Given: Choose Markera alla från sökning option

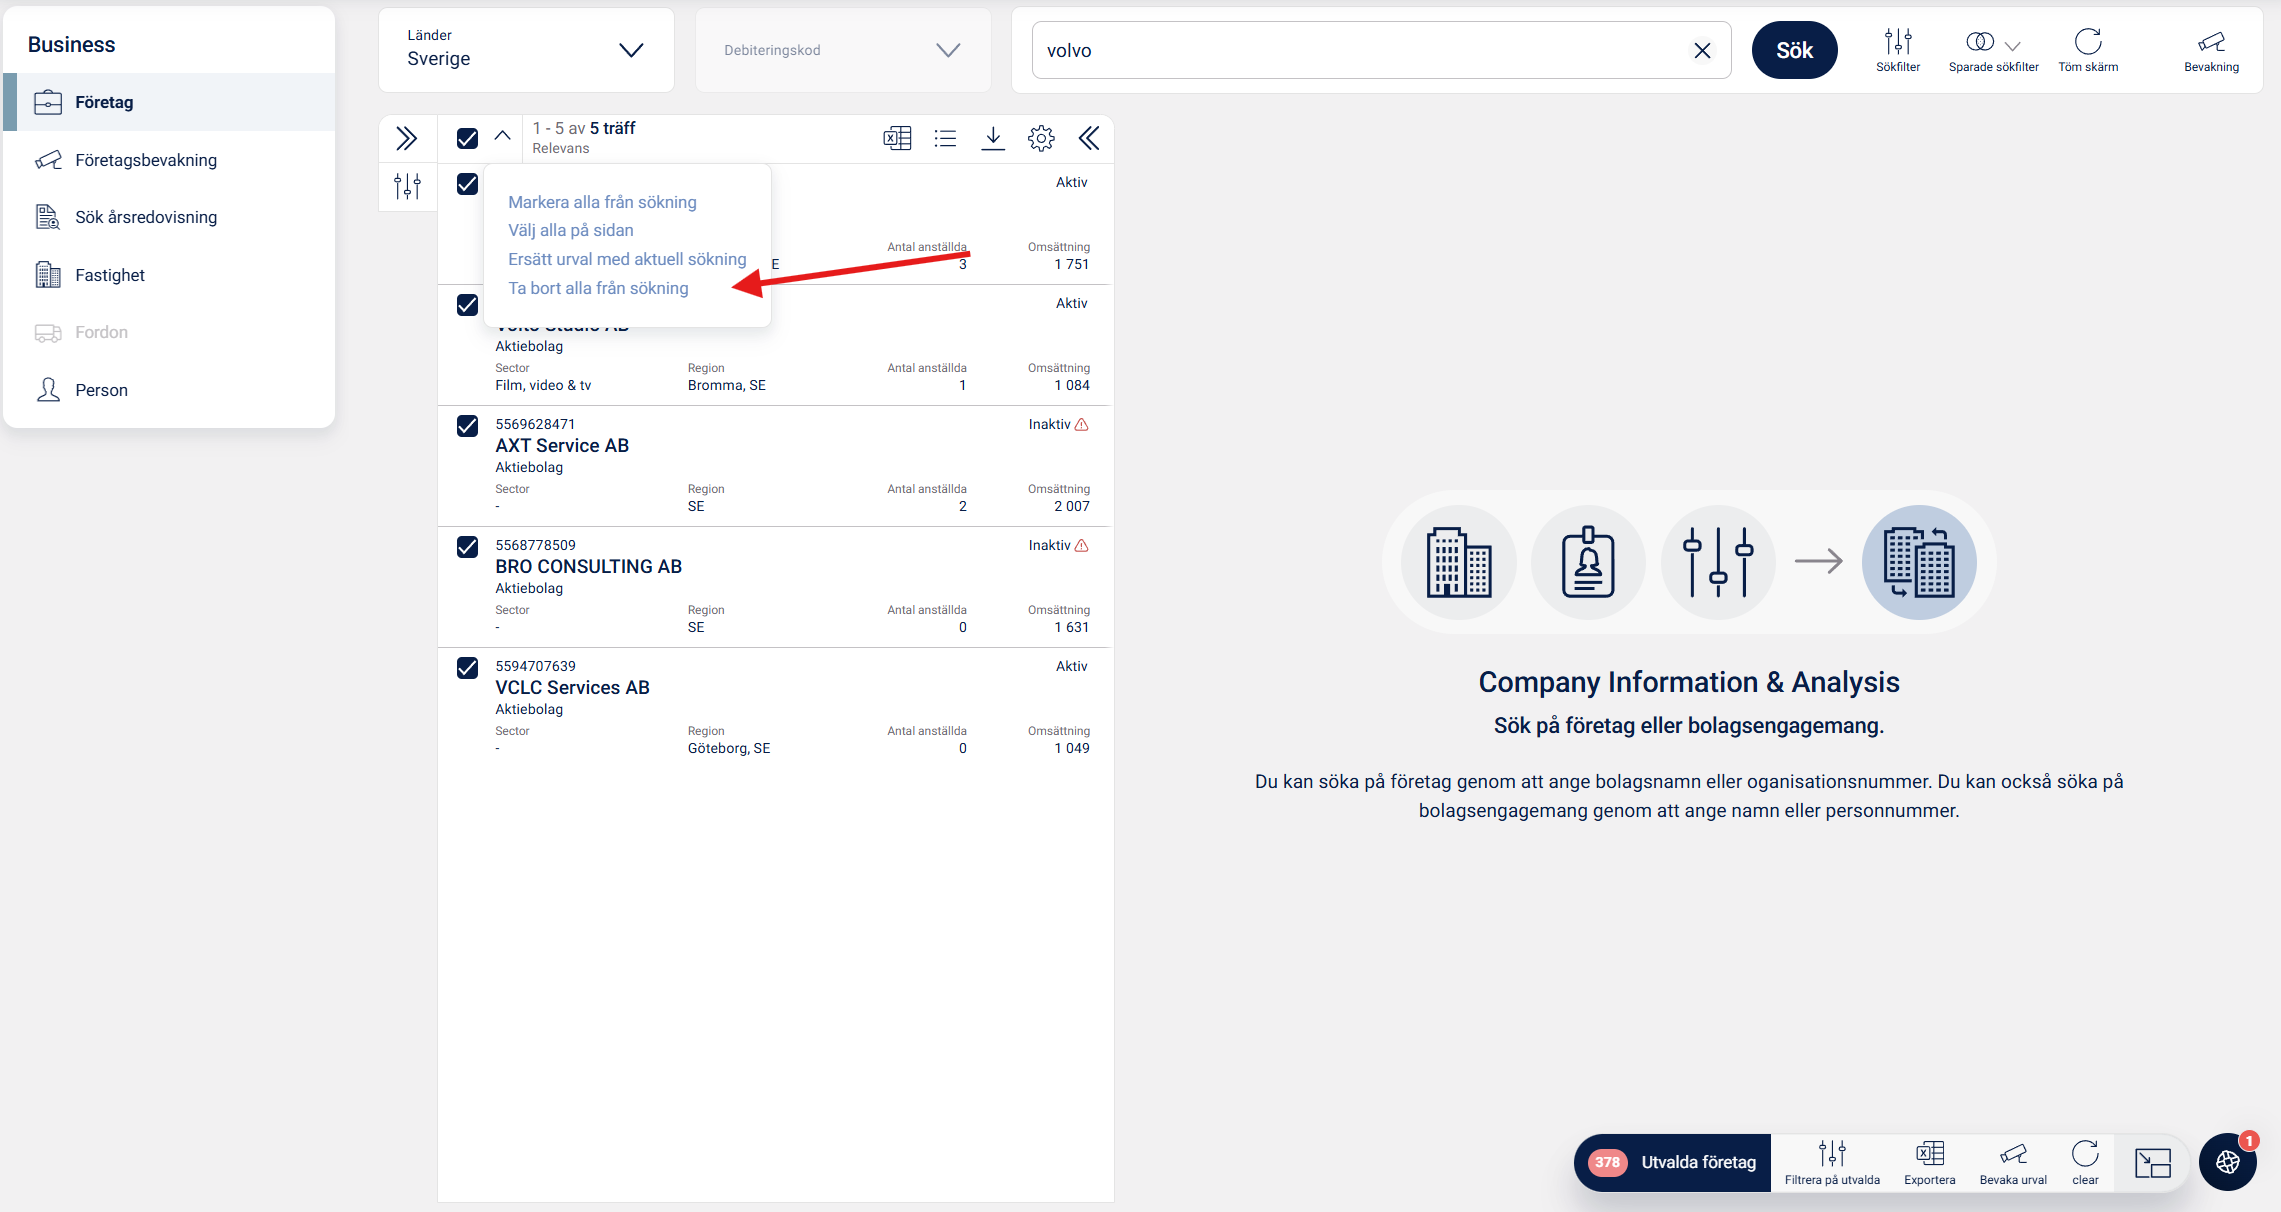Looking at the screenshot, I should tap(602, 202).
